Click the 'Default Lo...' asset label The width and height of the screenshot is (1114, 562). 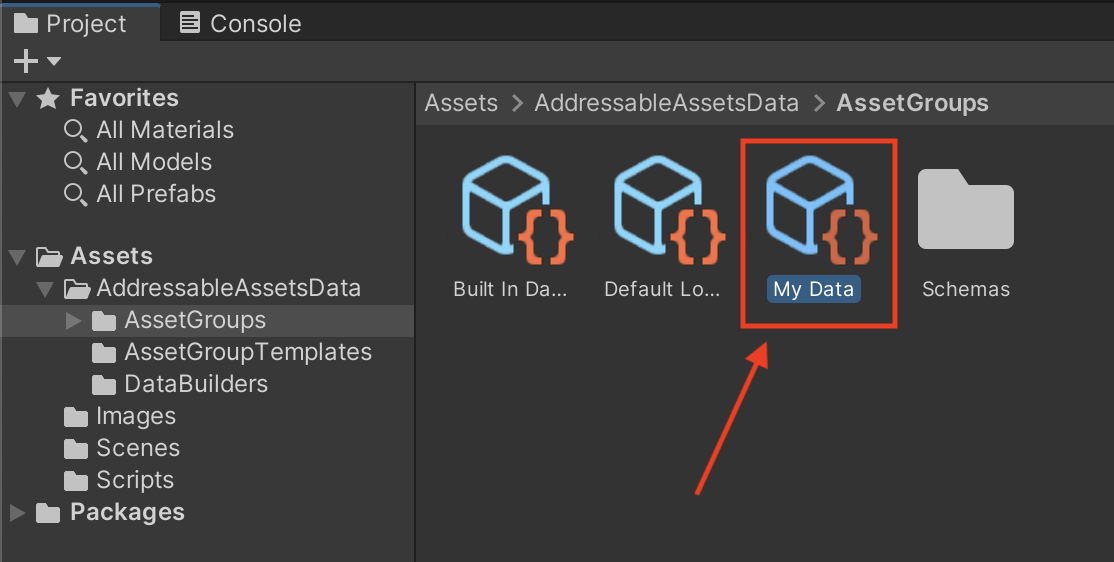pos(662,289)
